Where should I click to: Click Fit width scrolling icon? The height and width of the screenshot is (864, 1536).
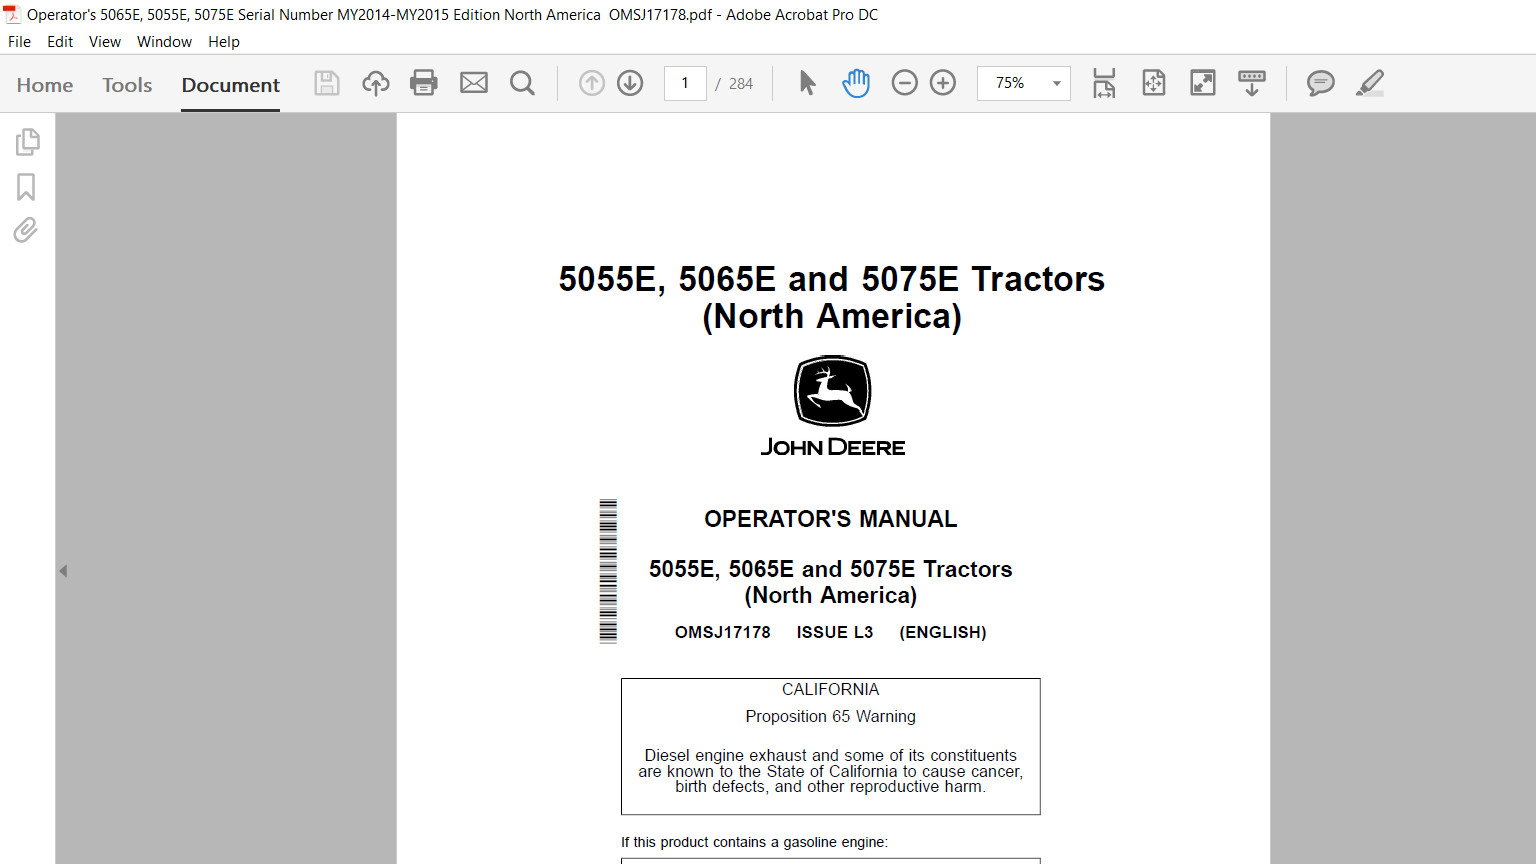[1104, 83]
